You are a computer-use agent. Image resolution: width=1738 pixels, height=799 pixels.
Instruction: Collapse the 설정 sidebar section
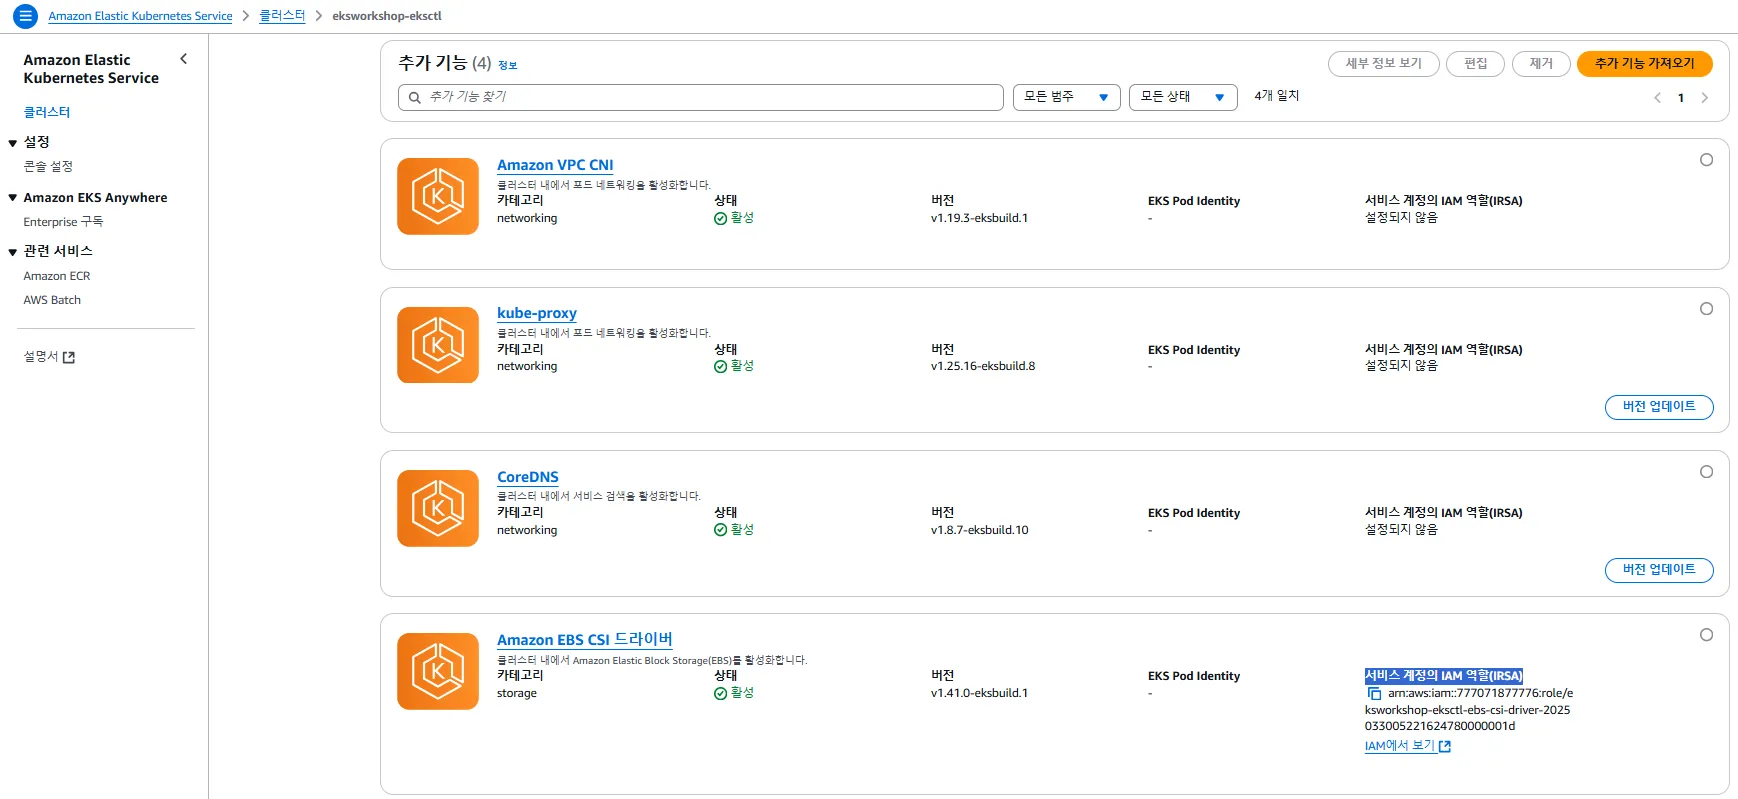[x=13, y=143]
